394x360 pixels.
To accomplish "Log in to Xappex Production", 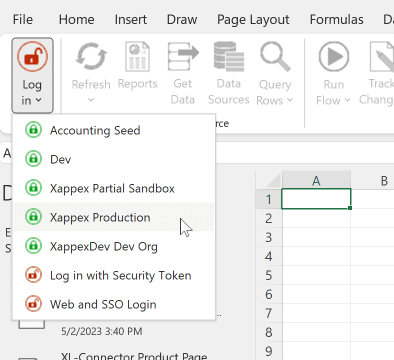I will pyautogui.click(x=114, y=217).
